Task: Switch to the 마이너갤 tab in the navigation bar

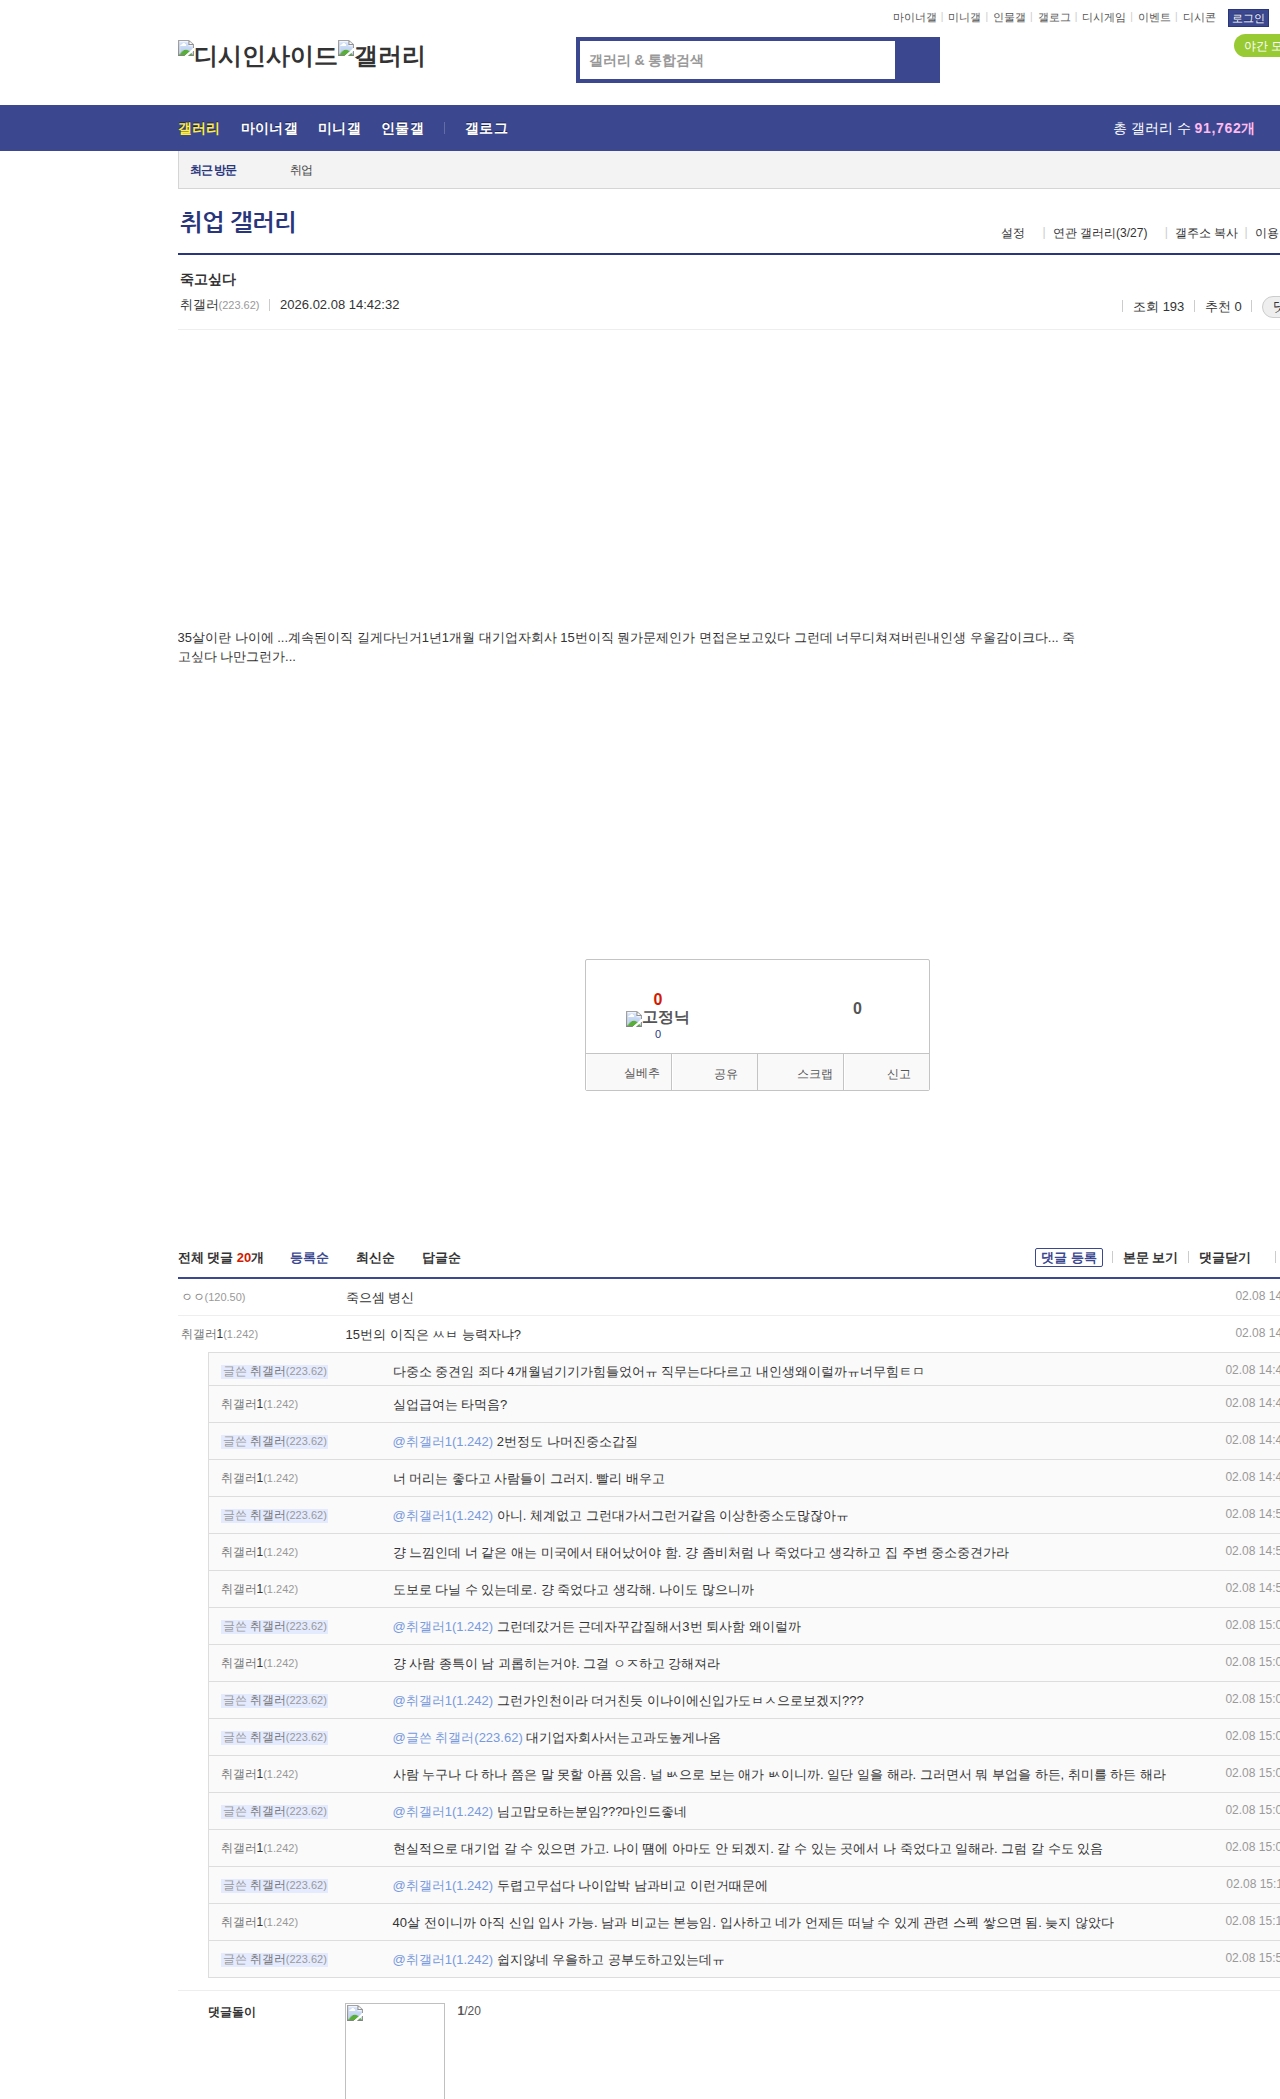Action: pyautogui.click(x=269, y=129)
